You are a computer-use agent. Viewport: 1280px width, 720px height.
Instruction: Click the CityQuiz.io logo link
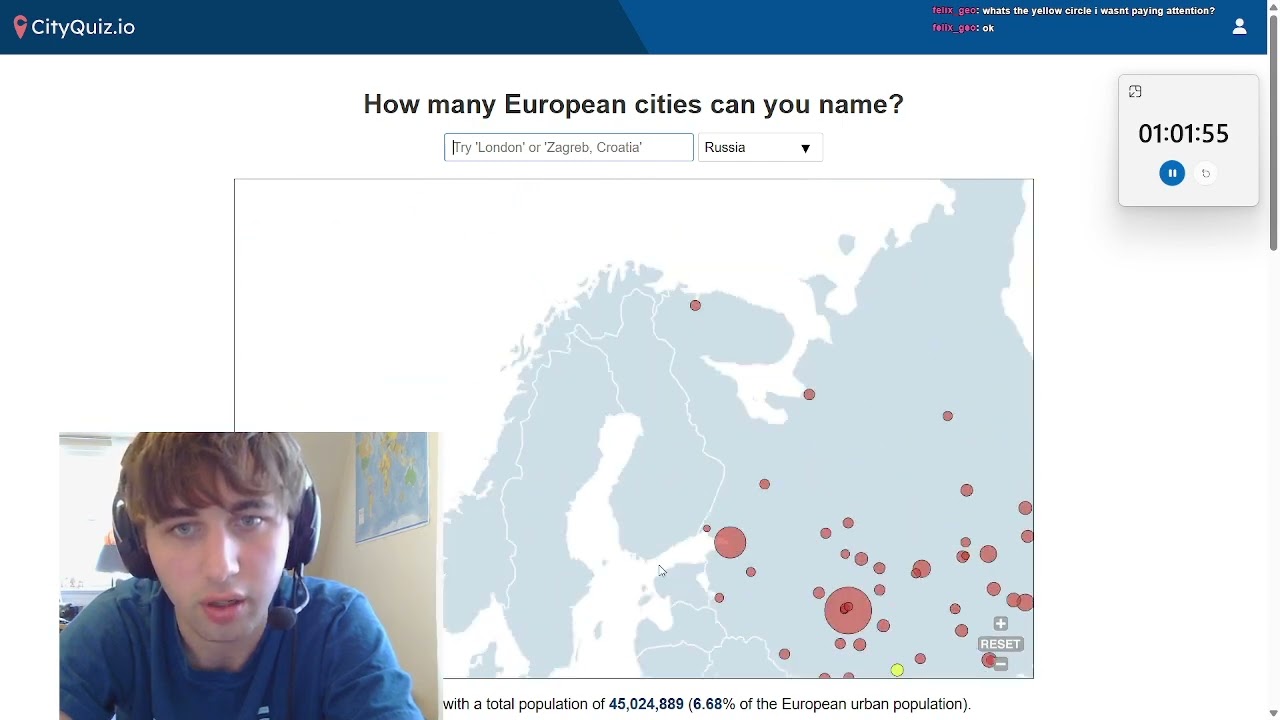click(74, 27)
